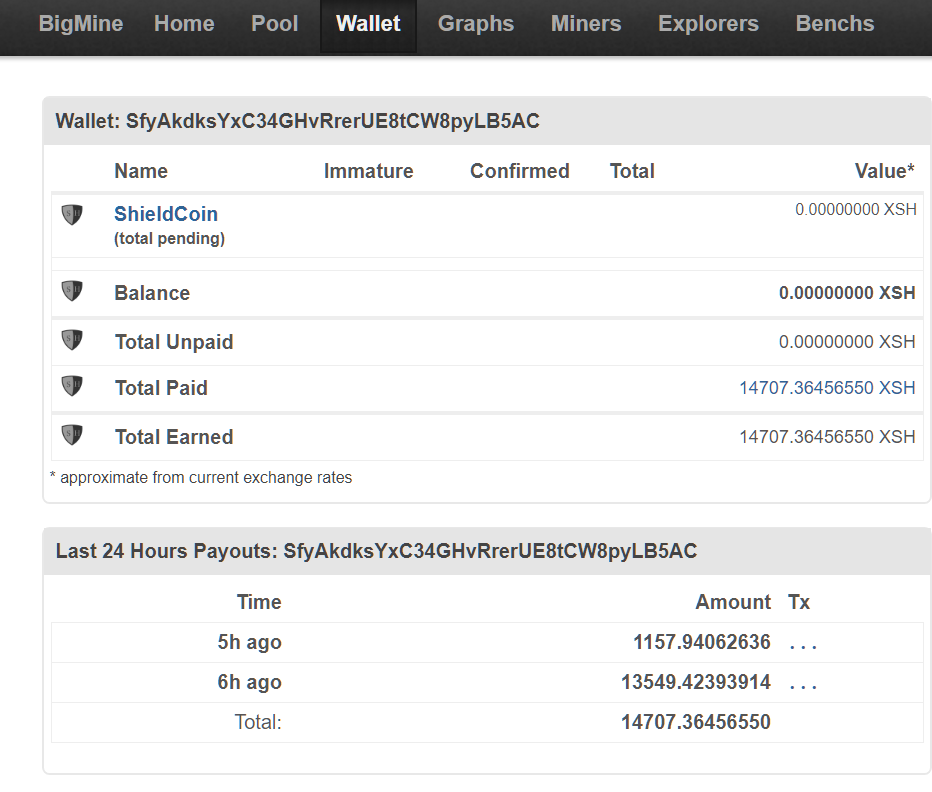This screenshot has height=792, width=932.
Task: Click the 13549.42393914 payout amount
Action: click(696, 682)
